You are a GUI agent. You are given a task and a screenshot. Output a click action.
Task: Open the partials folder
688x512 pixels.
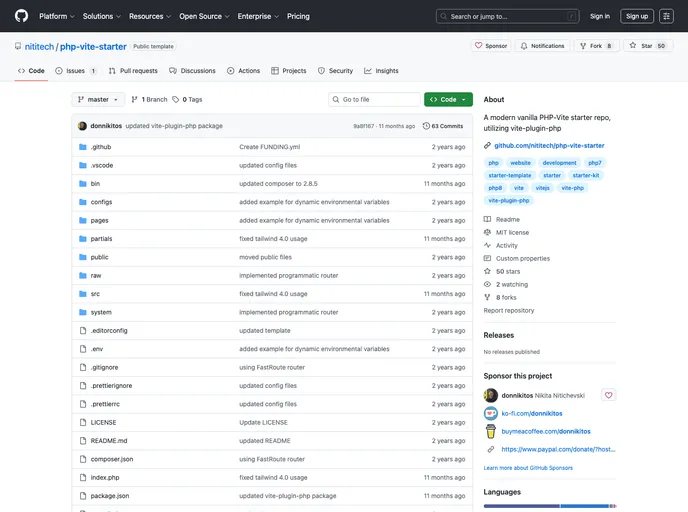101,239
